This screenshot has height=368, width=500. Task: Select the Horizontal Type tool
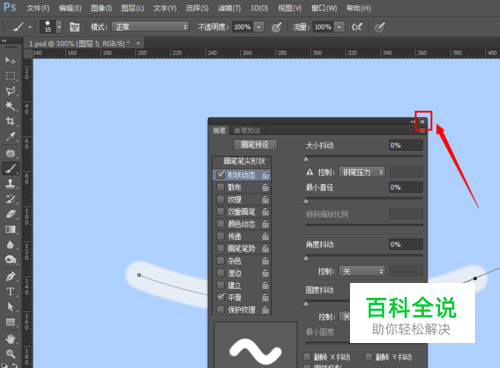[10, 292]
